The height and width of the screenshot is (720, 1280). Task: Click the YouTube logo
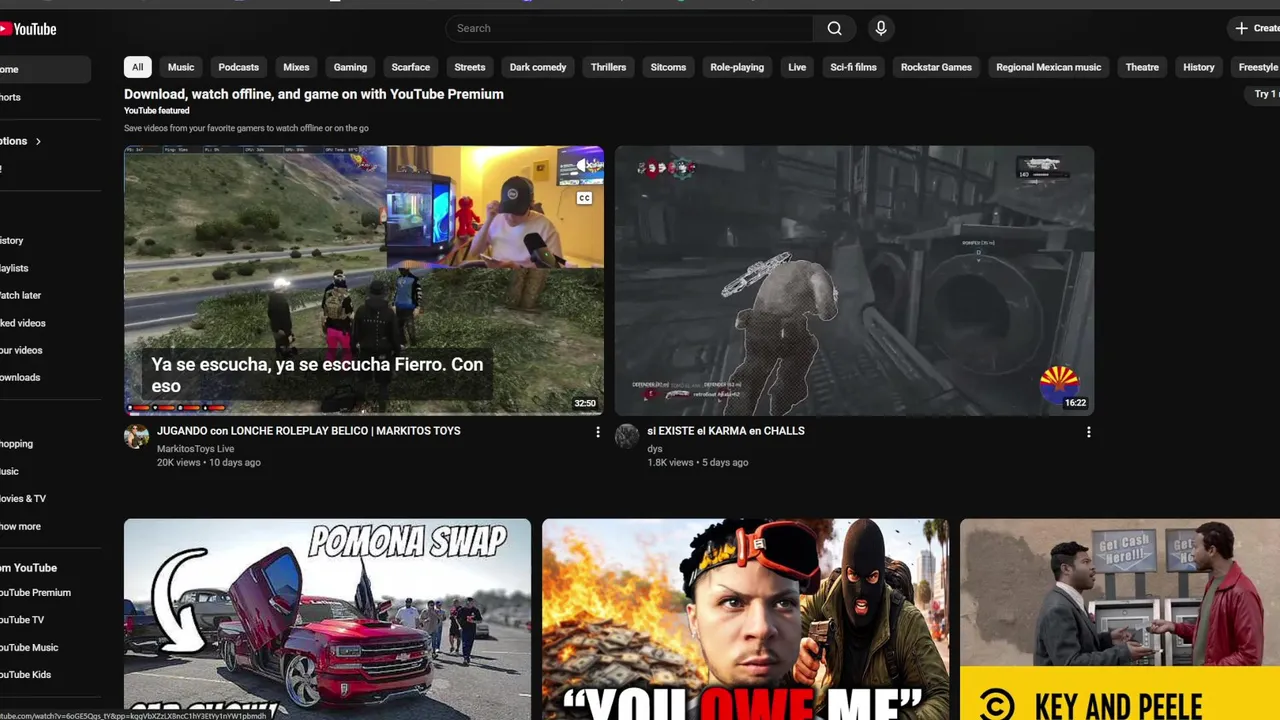pos(28,29)
